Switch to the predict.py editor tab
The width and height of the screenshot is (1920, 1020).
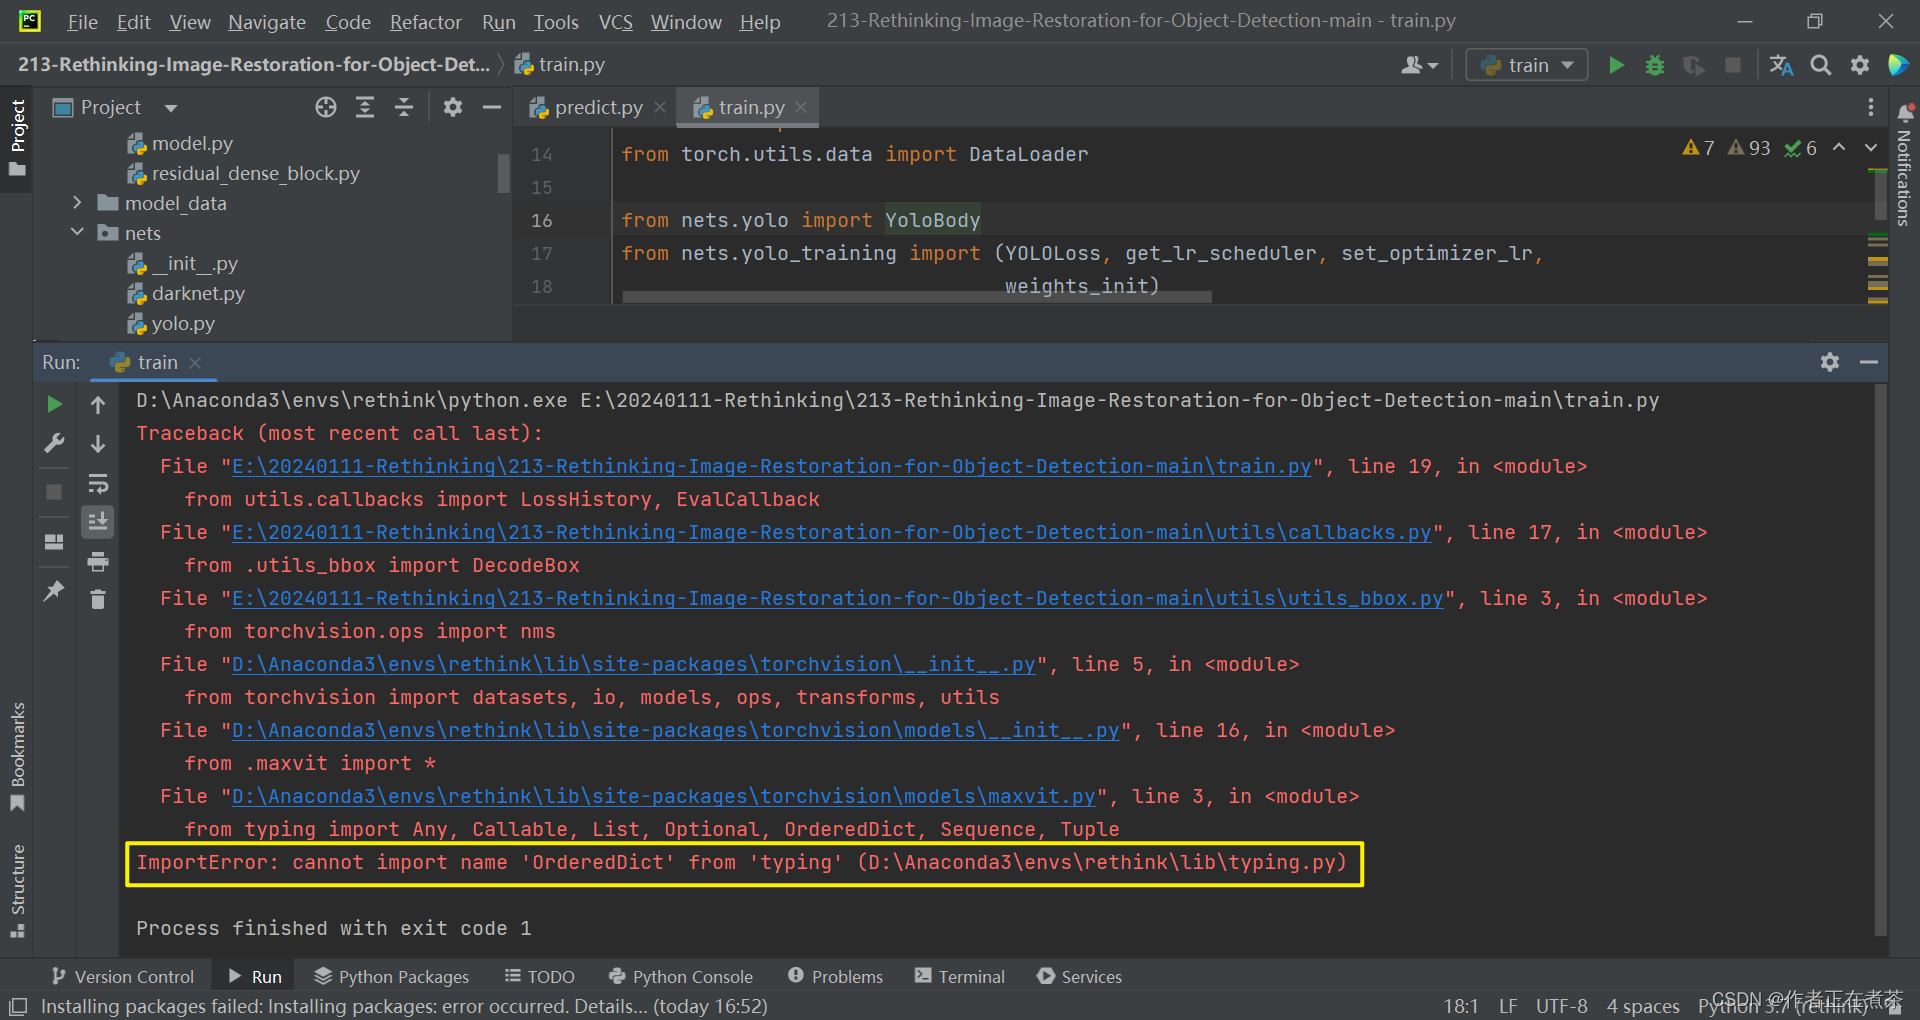(595, 107)
